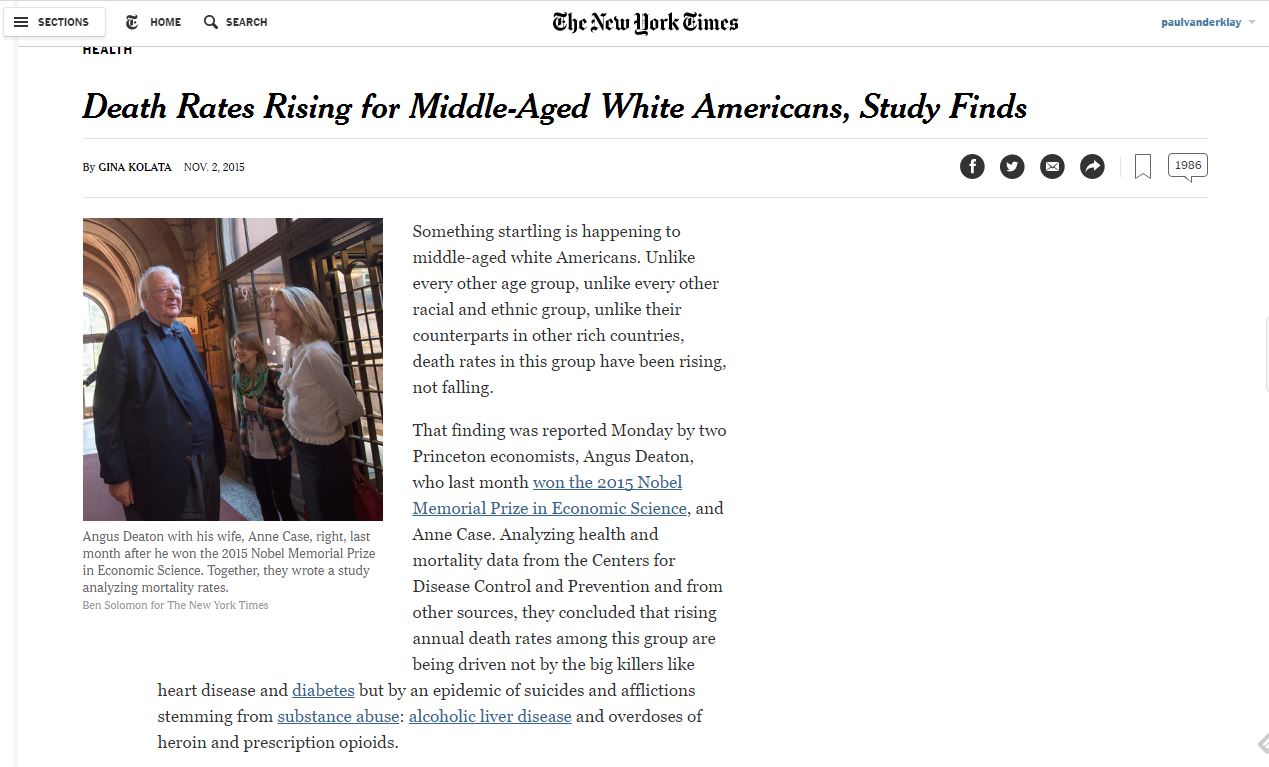Open author Gina Kolata's byline link
The width and height of the screenshot is (1269, 767).
point(135,167)
